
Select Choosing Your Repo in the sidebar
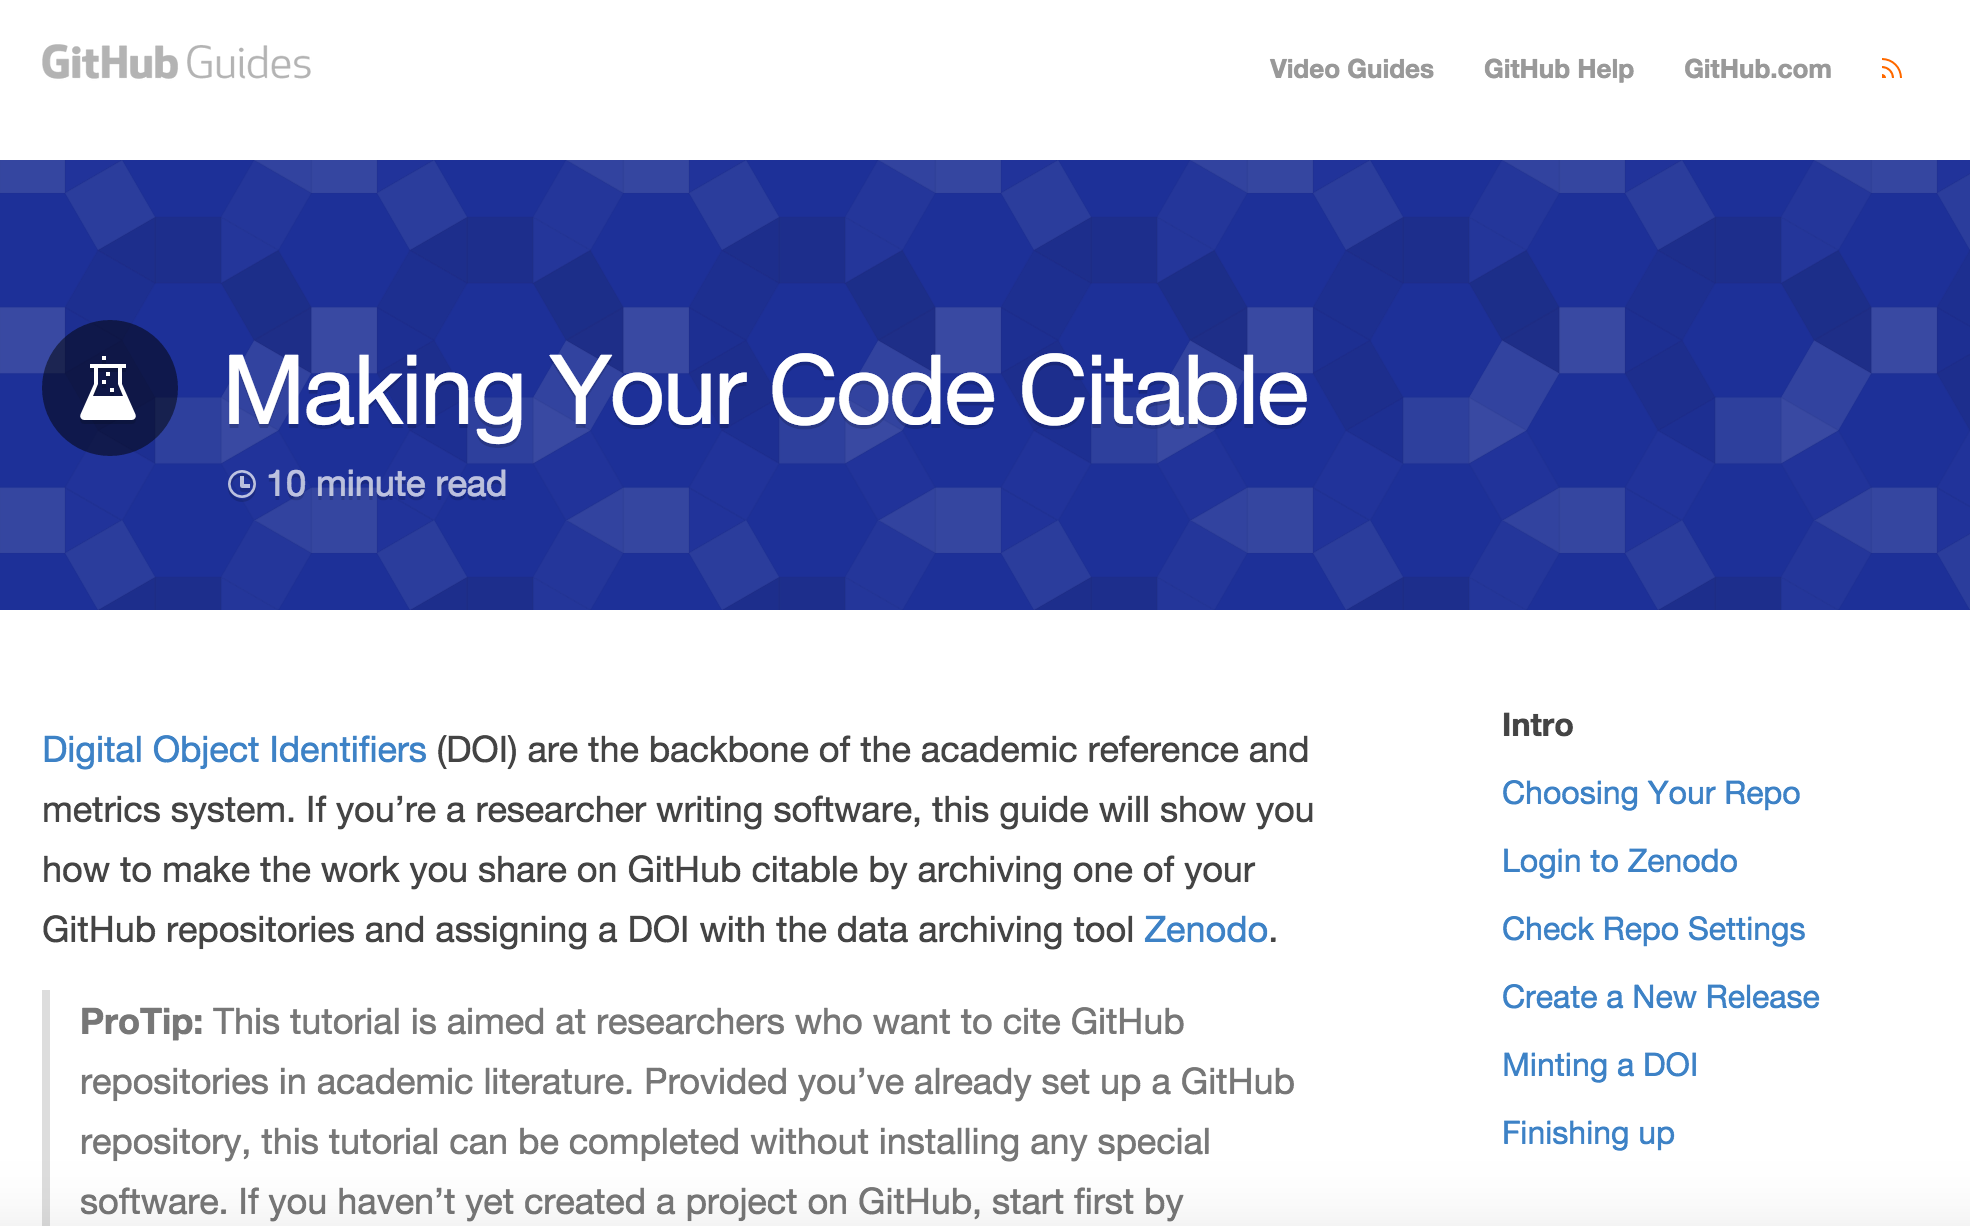(x=1650, y=793)
